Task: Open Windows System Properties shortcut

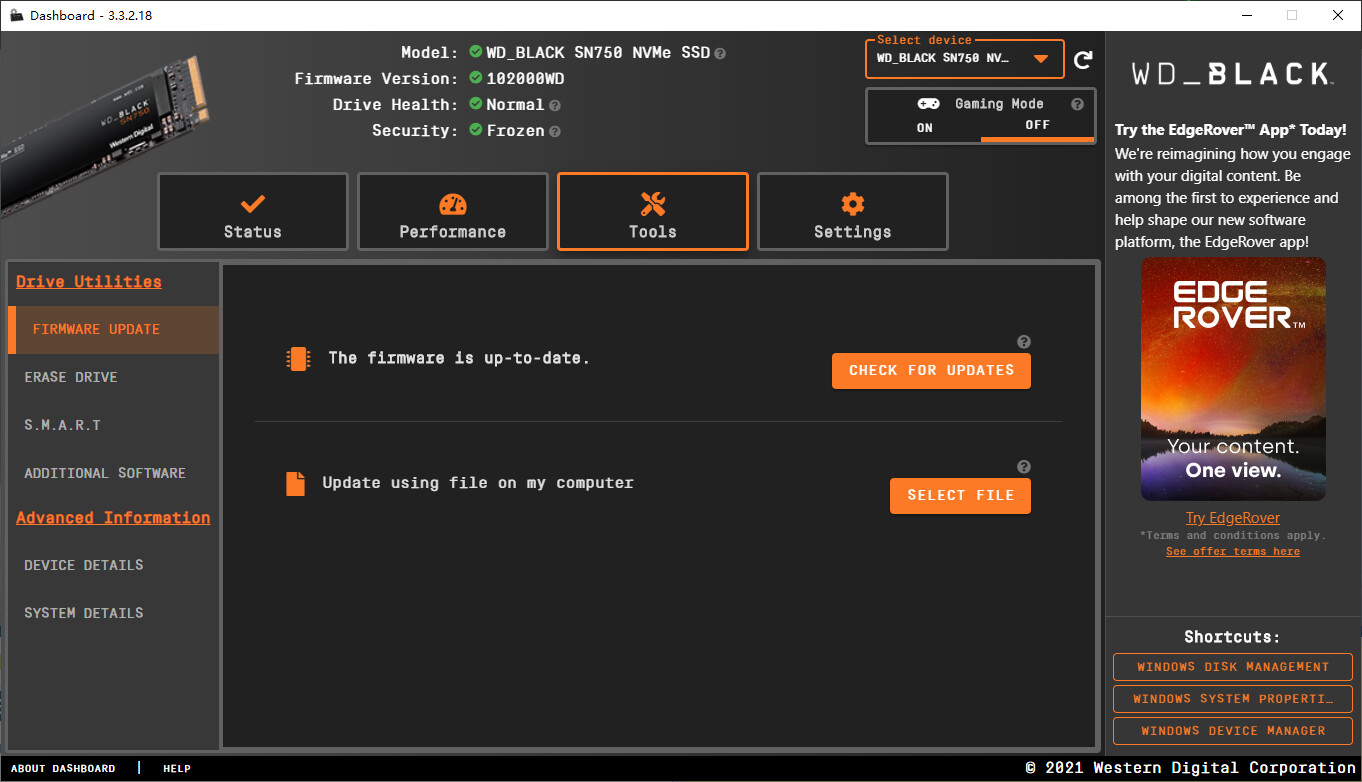Action: click(1233, 699)
